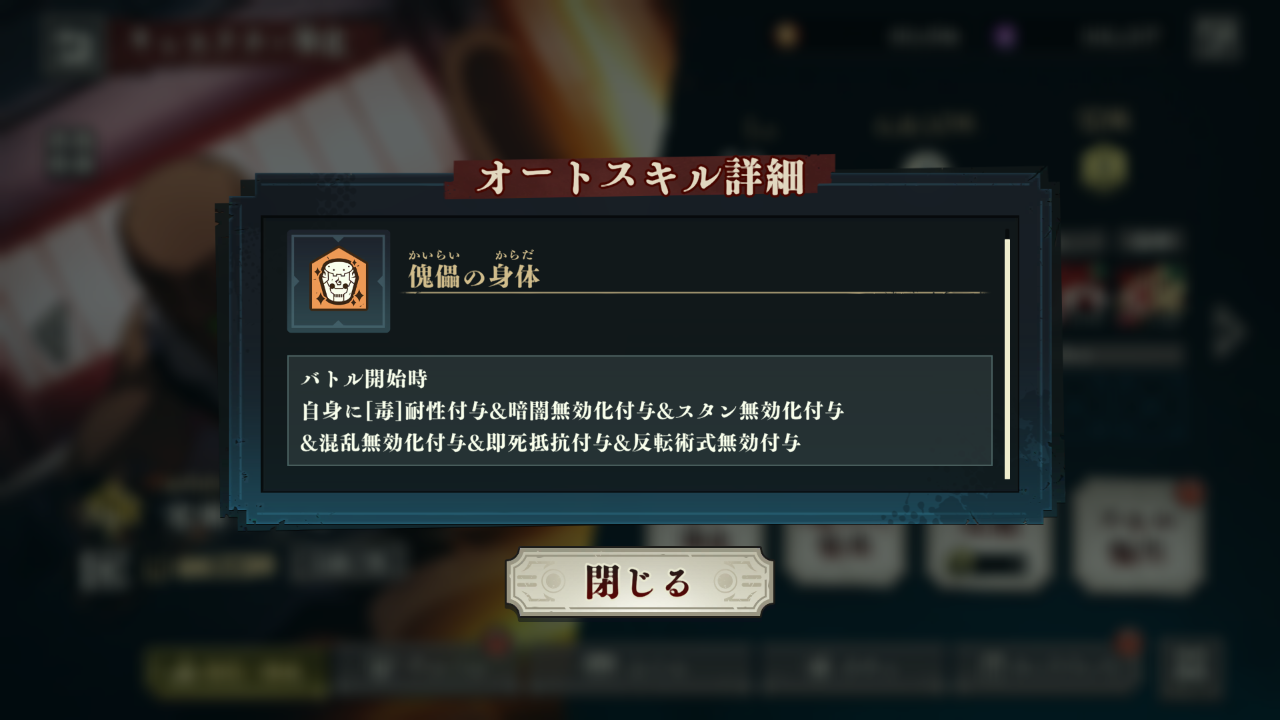Click the blurred red character title banner
The height and width of the screenshot is (720, 1280).
[240, 43]
